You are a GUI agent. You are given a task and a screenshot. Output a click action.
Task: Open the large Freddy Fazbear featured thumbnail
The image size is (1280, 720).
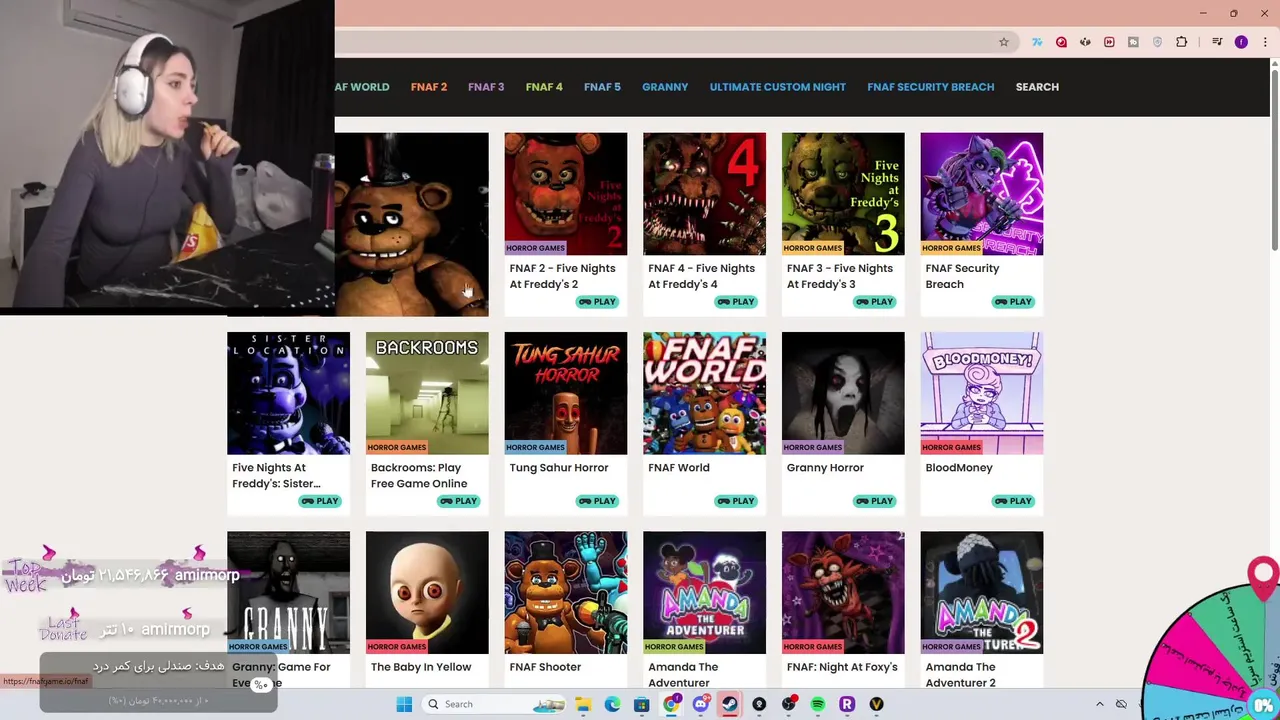point(412,224)
